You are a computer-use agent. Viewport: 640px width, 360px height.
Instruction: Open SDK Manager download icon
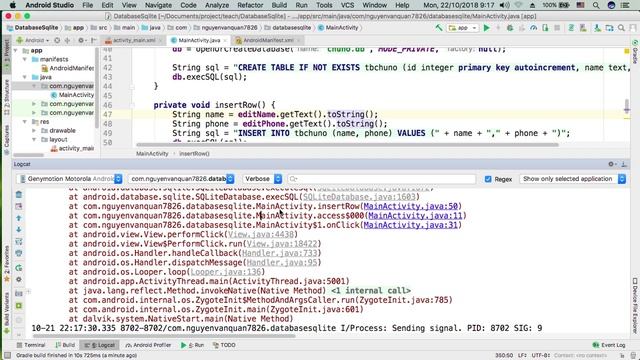coord(597,28)
